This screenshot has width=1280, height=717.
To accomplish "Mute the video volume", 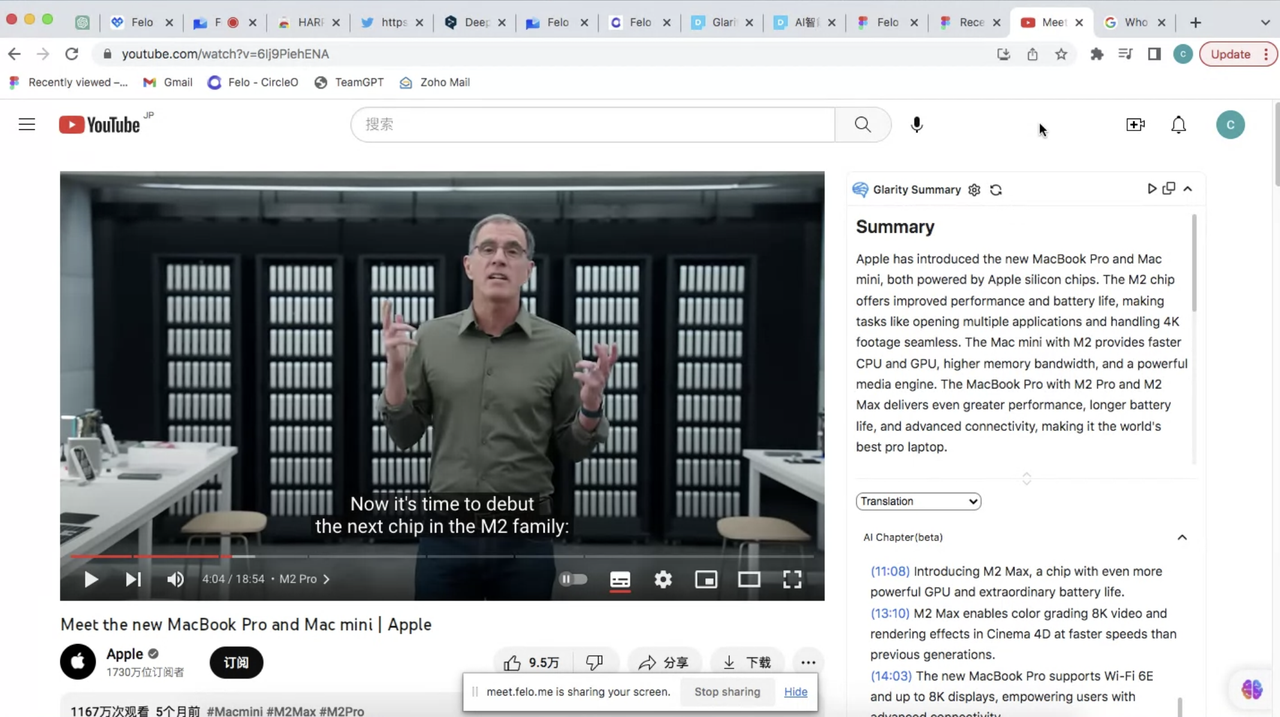I will click(x=175, y=579).
